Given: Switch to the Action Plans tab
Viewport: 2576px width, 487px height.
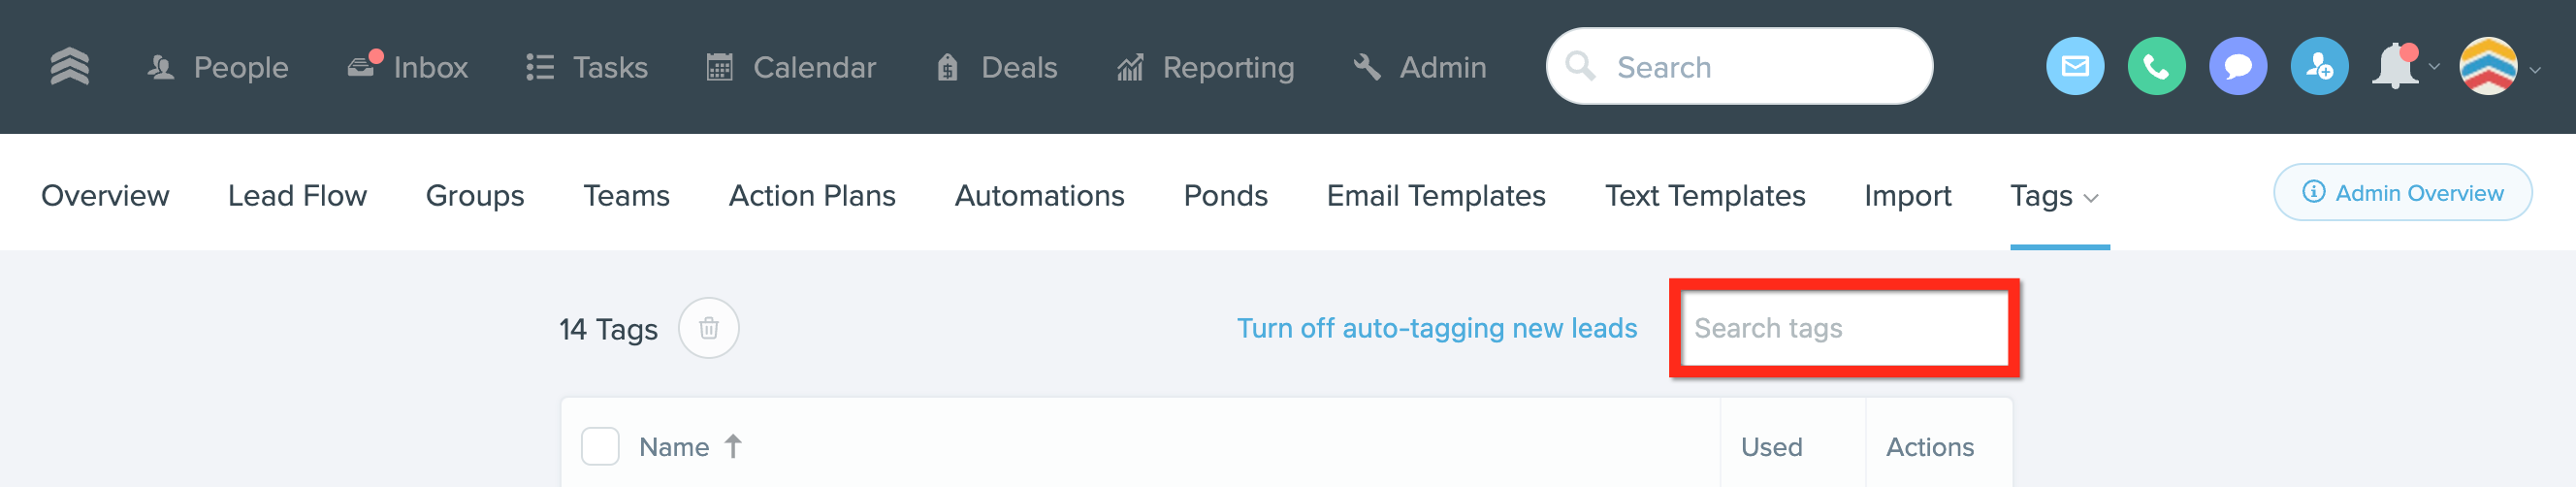Looking at the screenshot, I should point(812,195).
